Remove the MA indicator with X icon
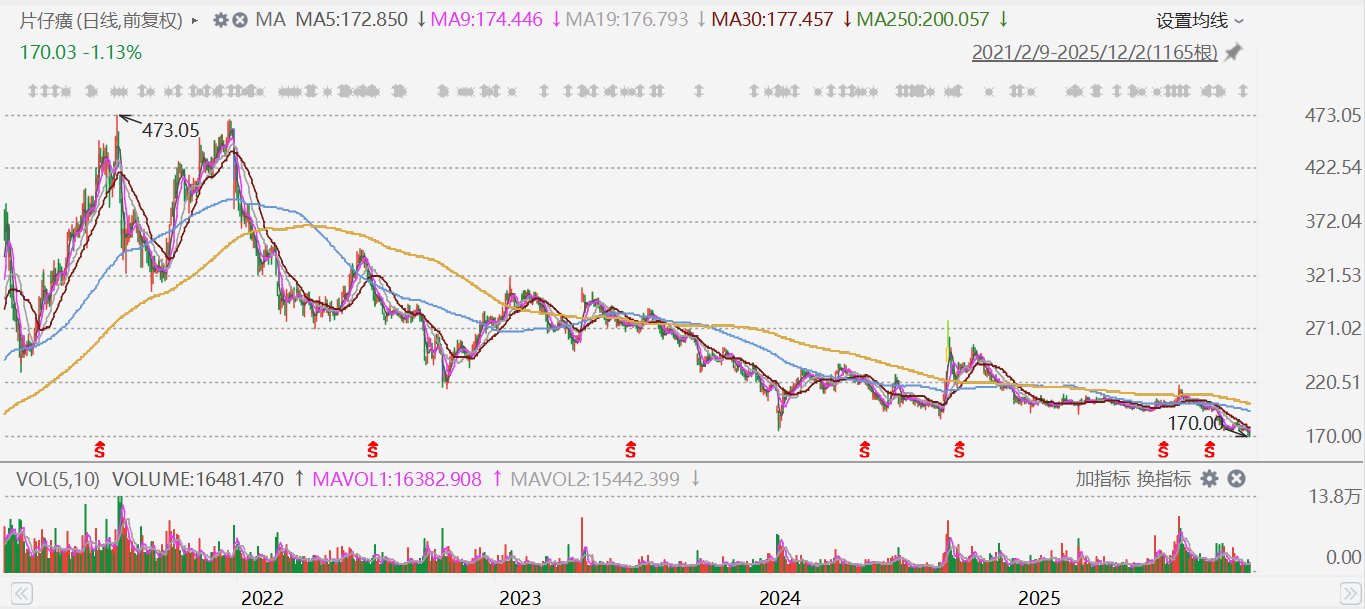Image resolution: width=1365 pixels, height=609 pixels. tap(240, 20)
